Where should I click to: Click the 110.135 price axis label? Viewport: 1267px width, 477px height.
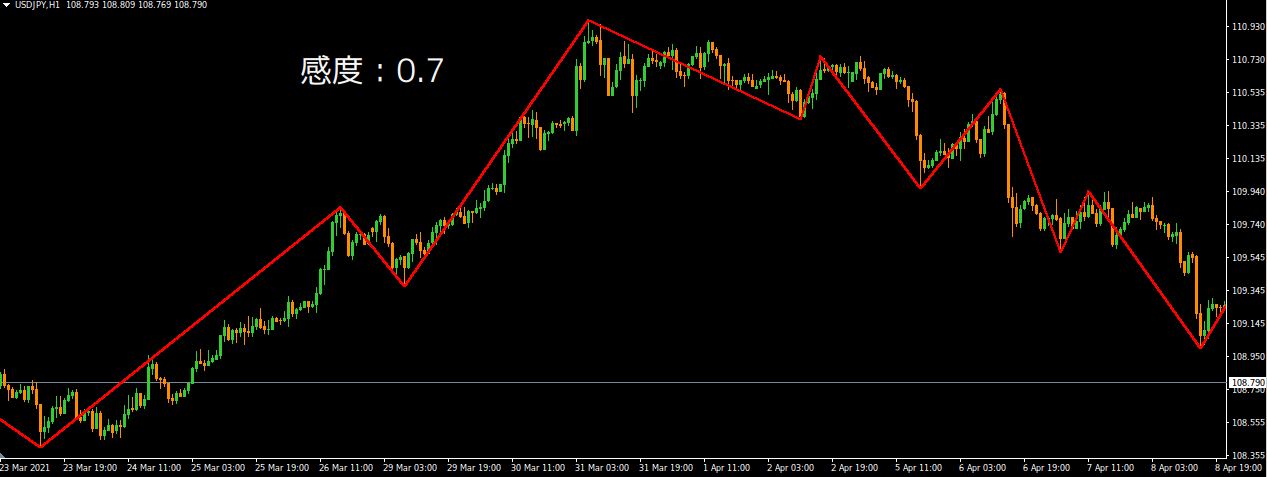click(1248, 159)
